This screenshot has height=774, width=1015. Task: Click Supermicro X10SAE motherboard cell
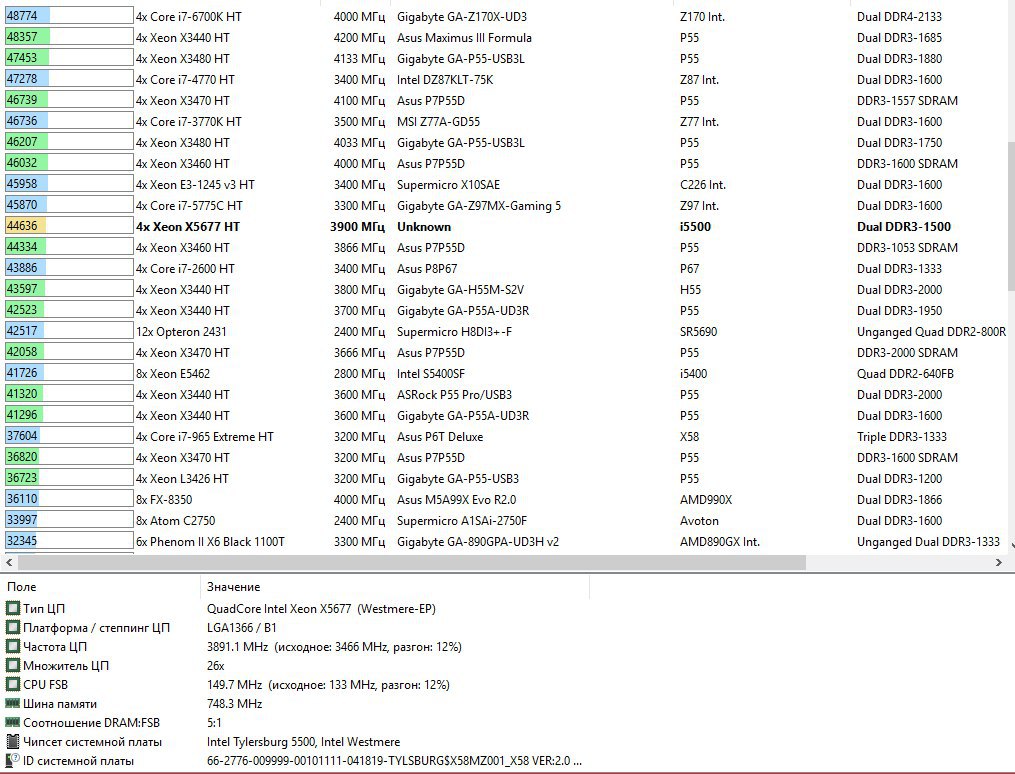click(x=449, y=185)
